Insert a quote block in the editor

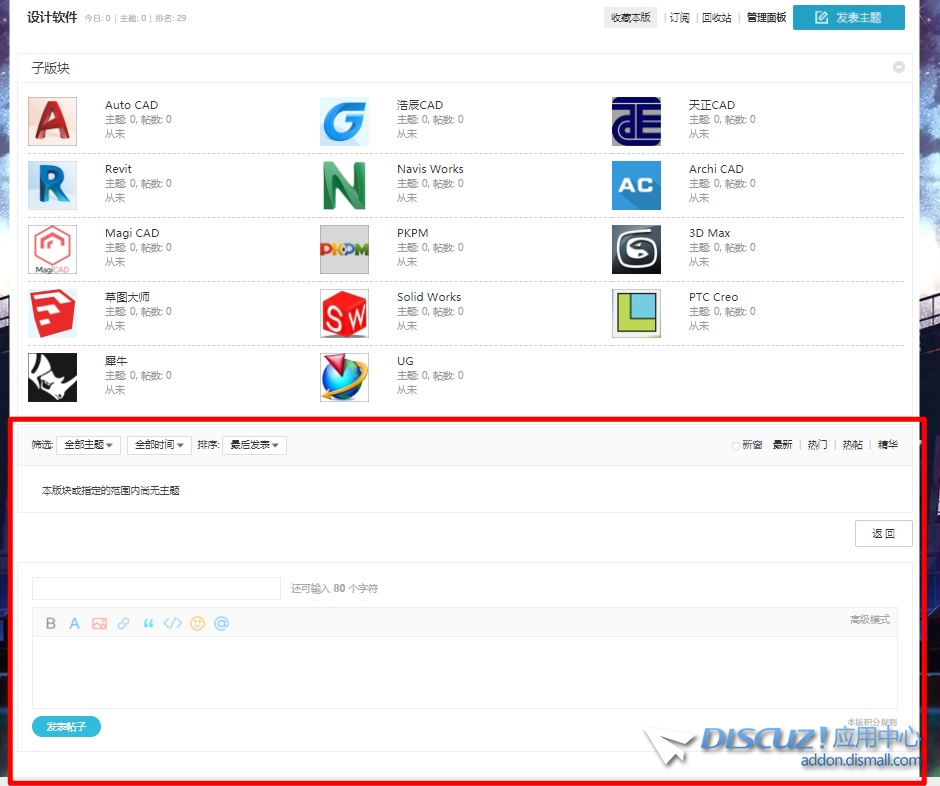coord(148,624)
